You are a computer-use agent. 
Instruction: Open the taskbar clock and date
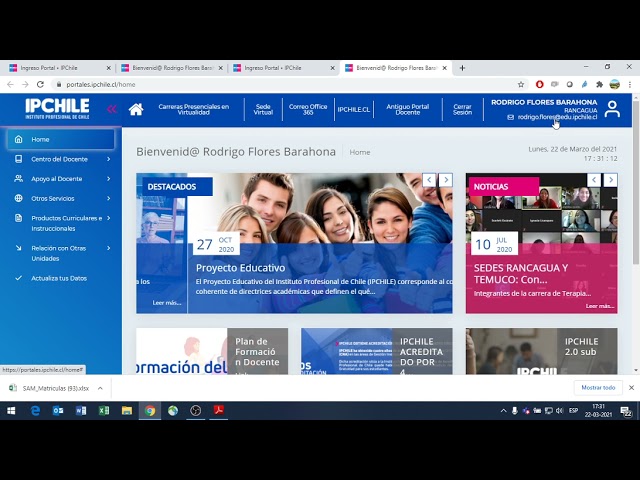pos(598,411)
